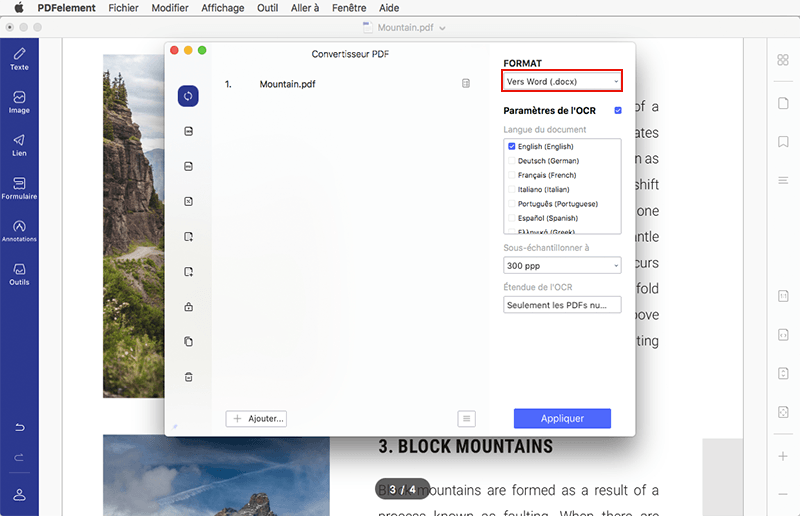Open the Apple menu
Viewport: 800px width, 516px height.
click(19, 7)
